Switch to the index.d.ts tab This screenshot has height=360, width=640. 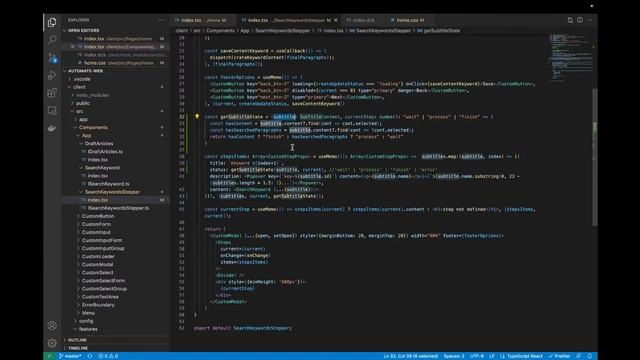click(363, 20)
